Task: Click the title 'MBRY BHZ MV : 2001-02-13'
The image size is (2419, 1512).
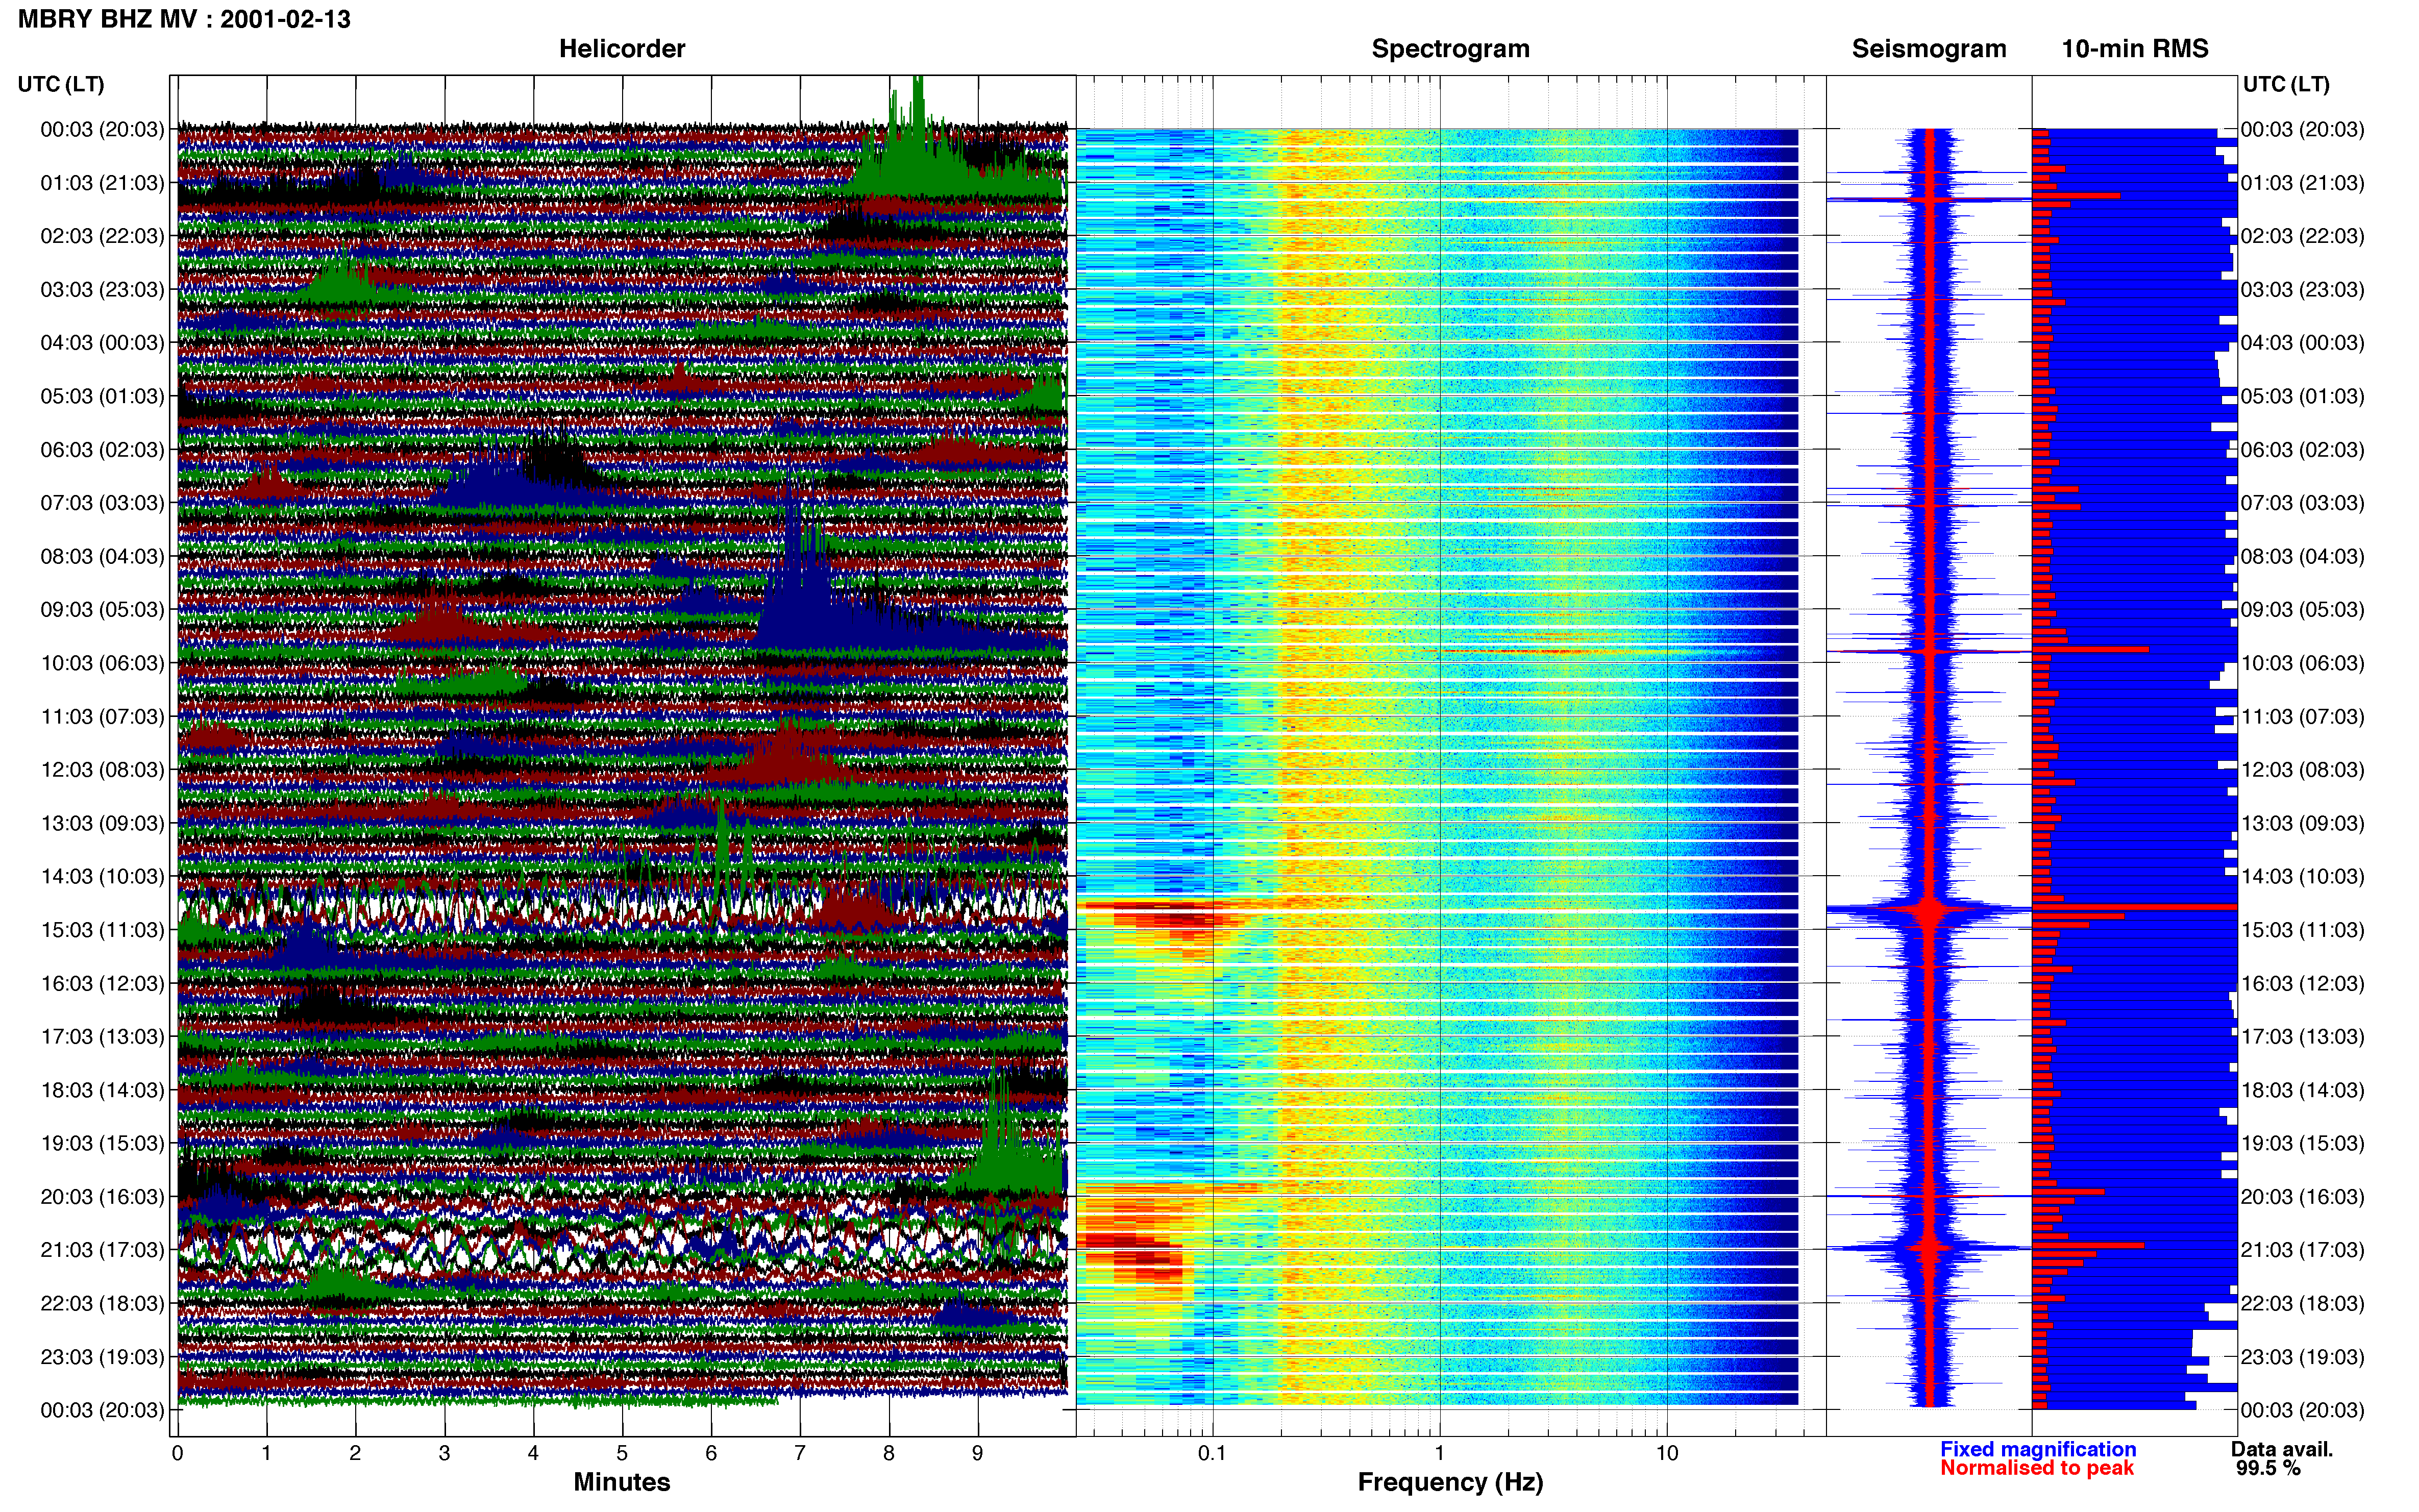Action: [184, 19]
